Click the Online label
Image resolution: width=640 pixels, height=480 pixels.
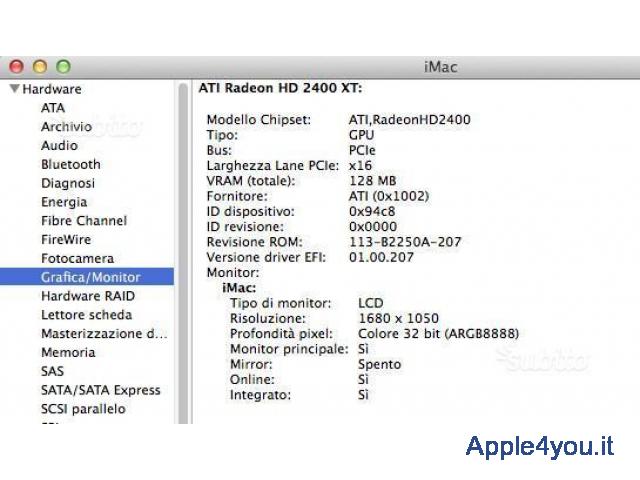tap(252, 380)
